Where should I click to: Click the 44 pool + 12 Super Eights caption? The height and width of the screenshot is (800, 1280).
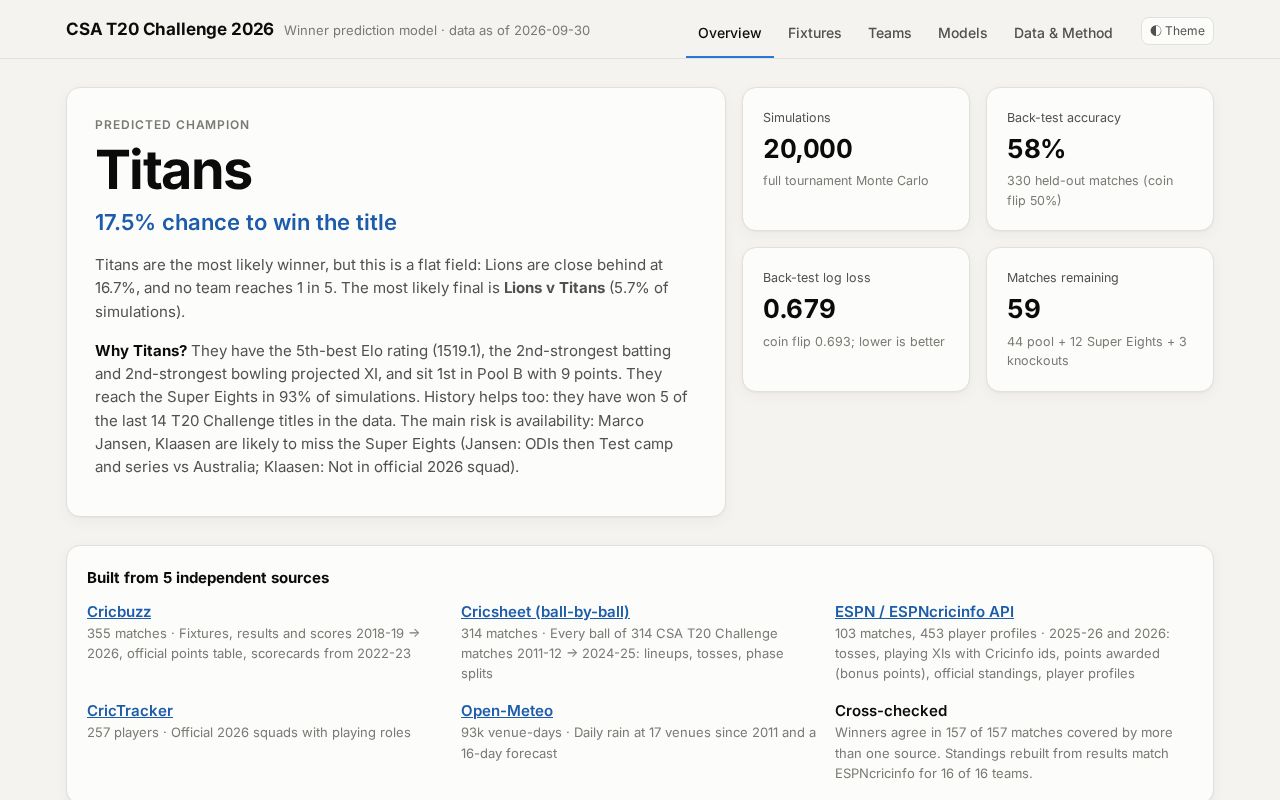tap(1097, 350)
